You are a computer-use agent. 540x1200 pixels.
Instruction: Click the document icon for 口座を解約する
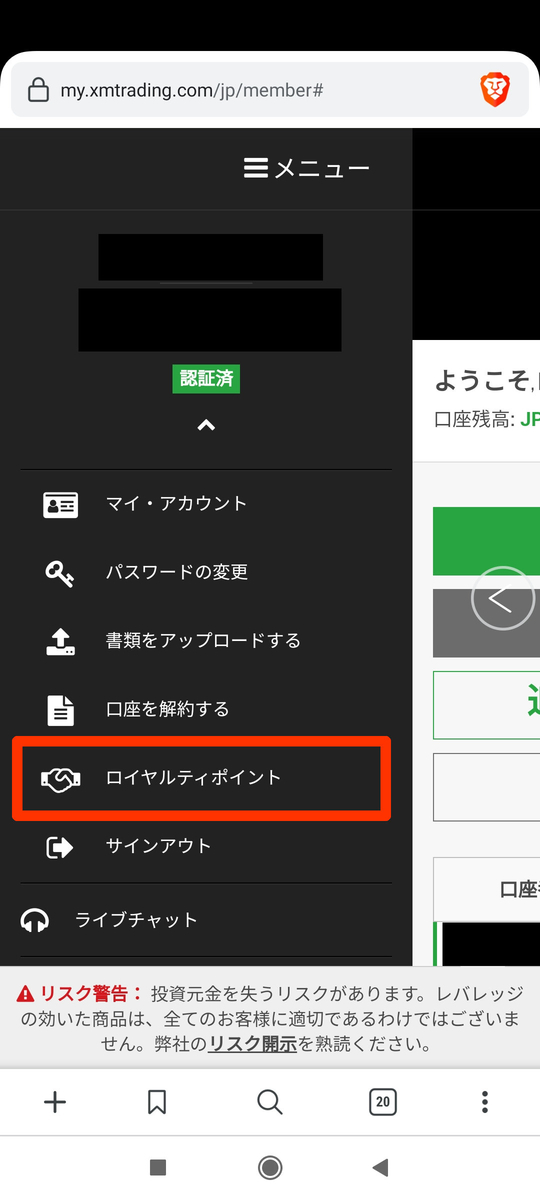pos(61,710)
